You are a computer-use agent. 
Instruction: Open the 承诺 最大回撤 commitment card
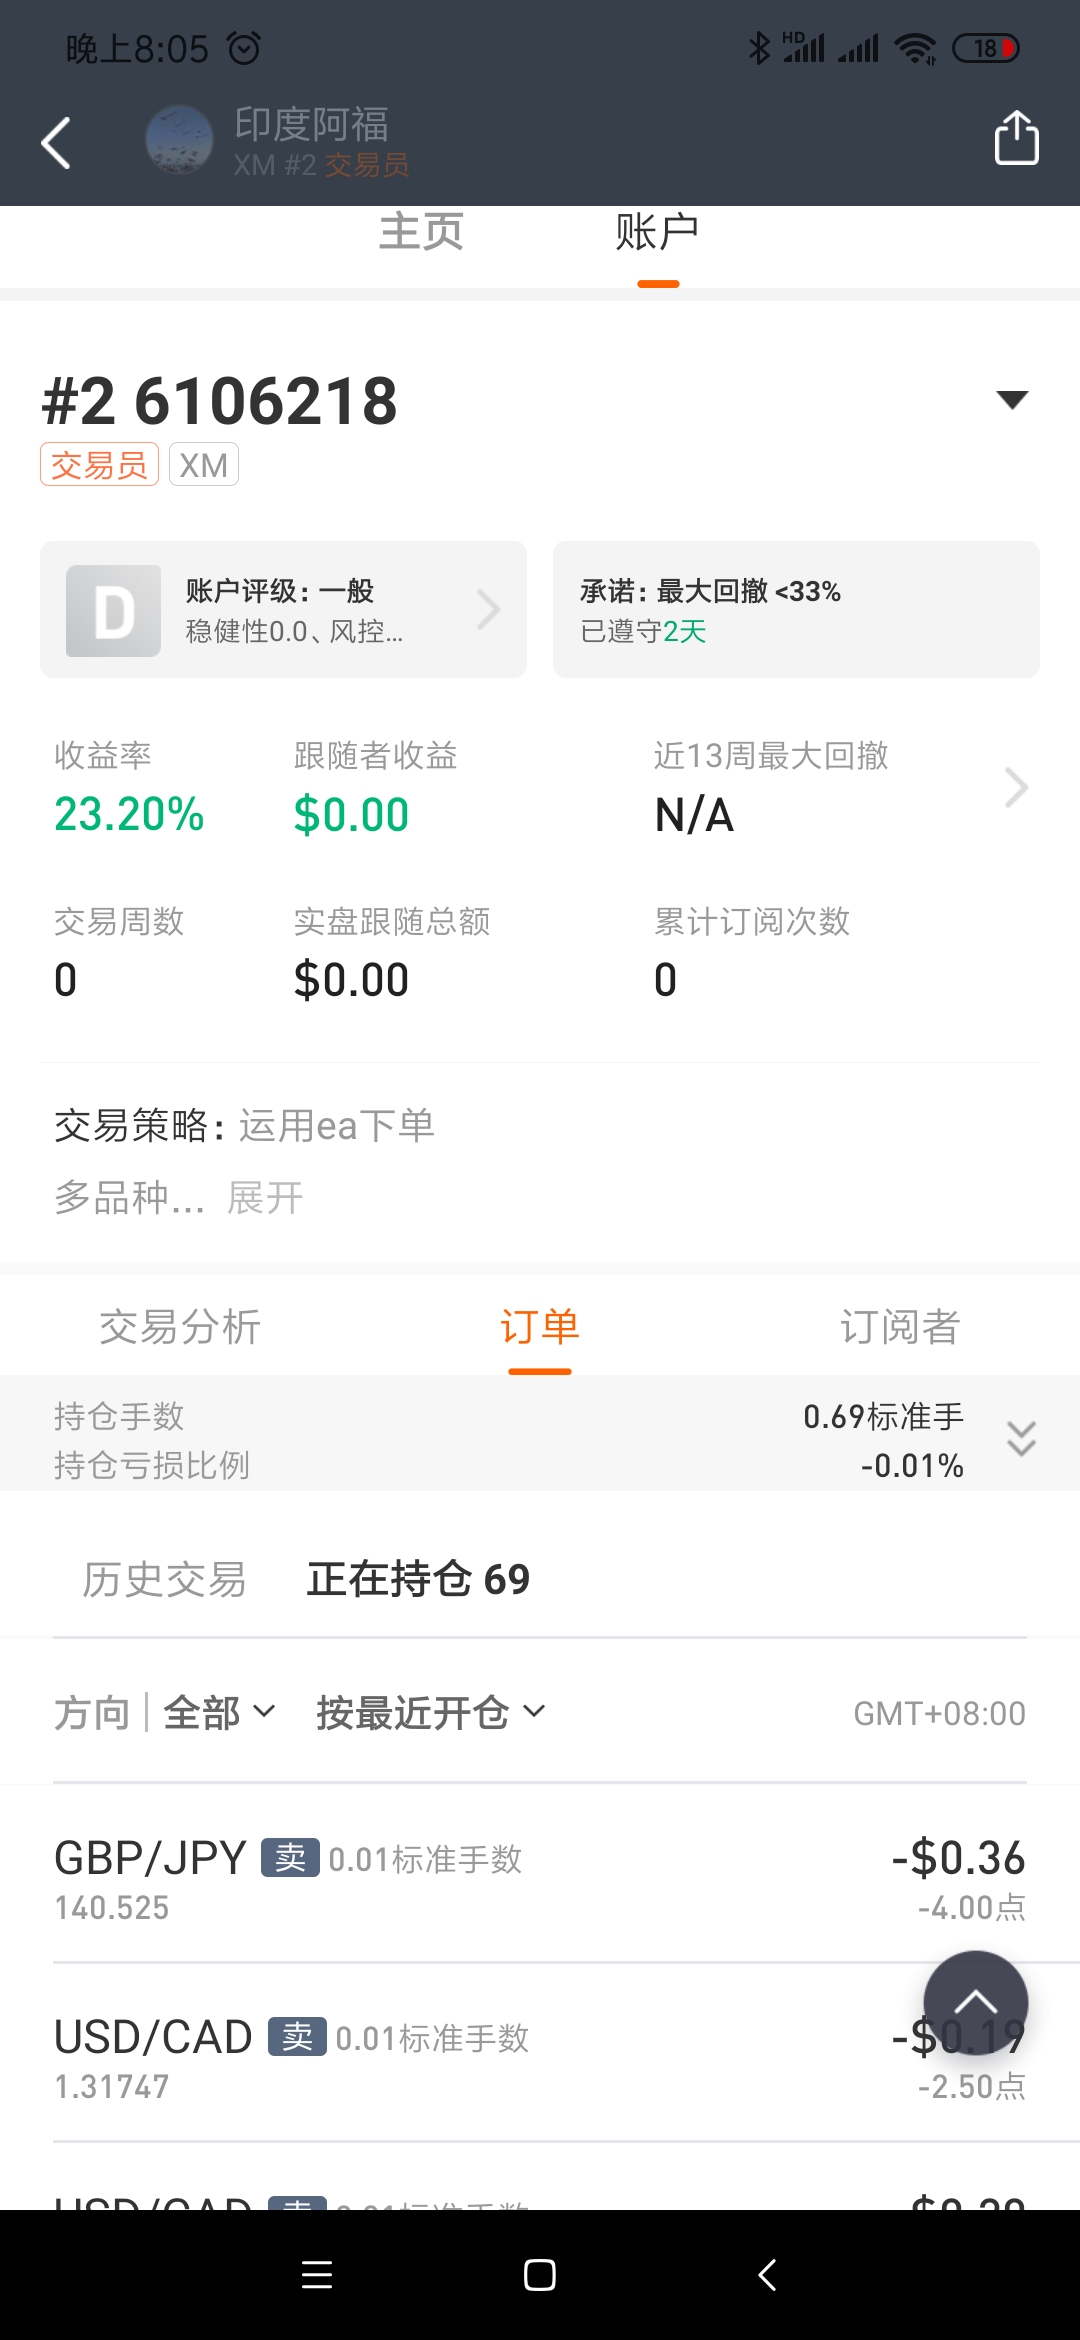click(x=796, y=610)
